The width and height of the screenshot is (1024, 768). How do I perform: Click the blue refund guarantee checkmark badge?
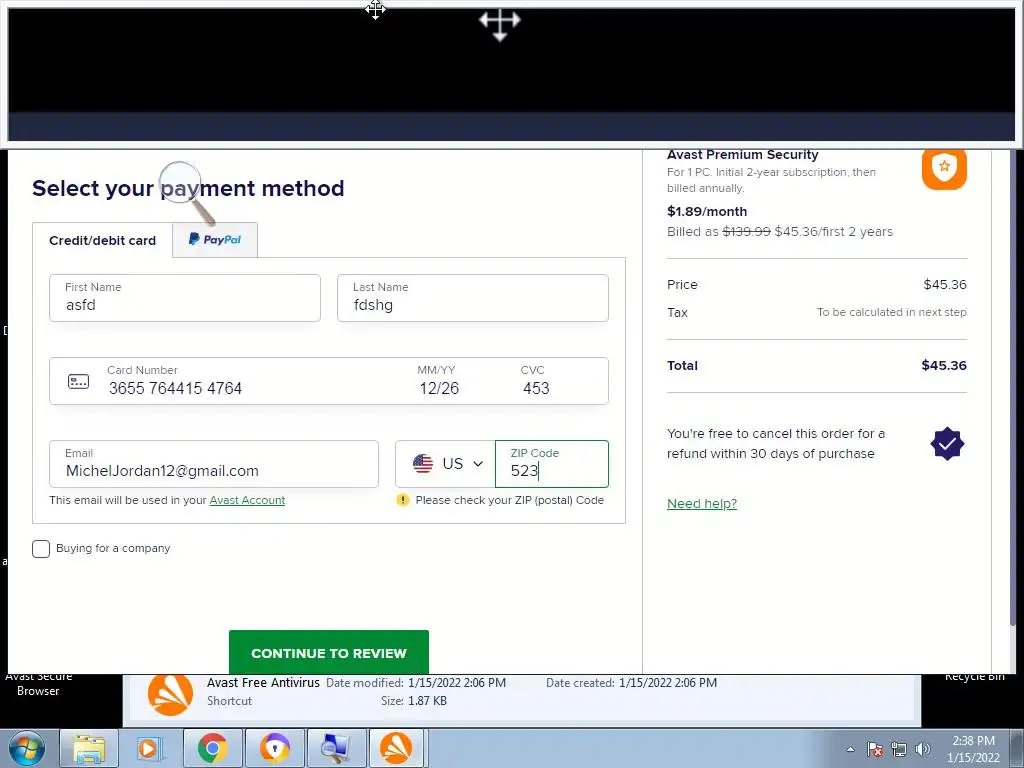947,444
